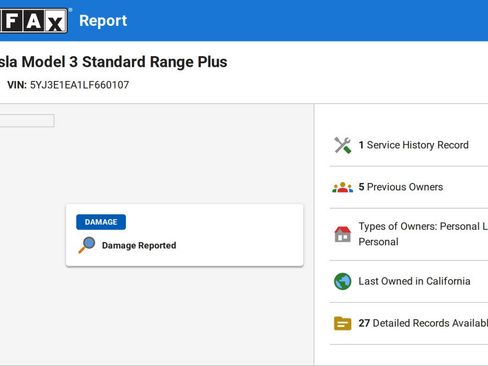
Task: Open the Damage Reported entry
Action: point(139,246)
